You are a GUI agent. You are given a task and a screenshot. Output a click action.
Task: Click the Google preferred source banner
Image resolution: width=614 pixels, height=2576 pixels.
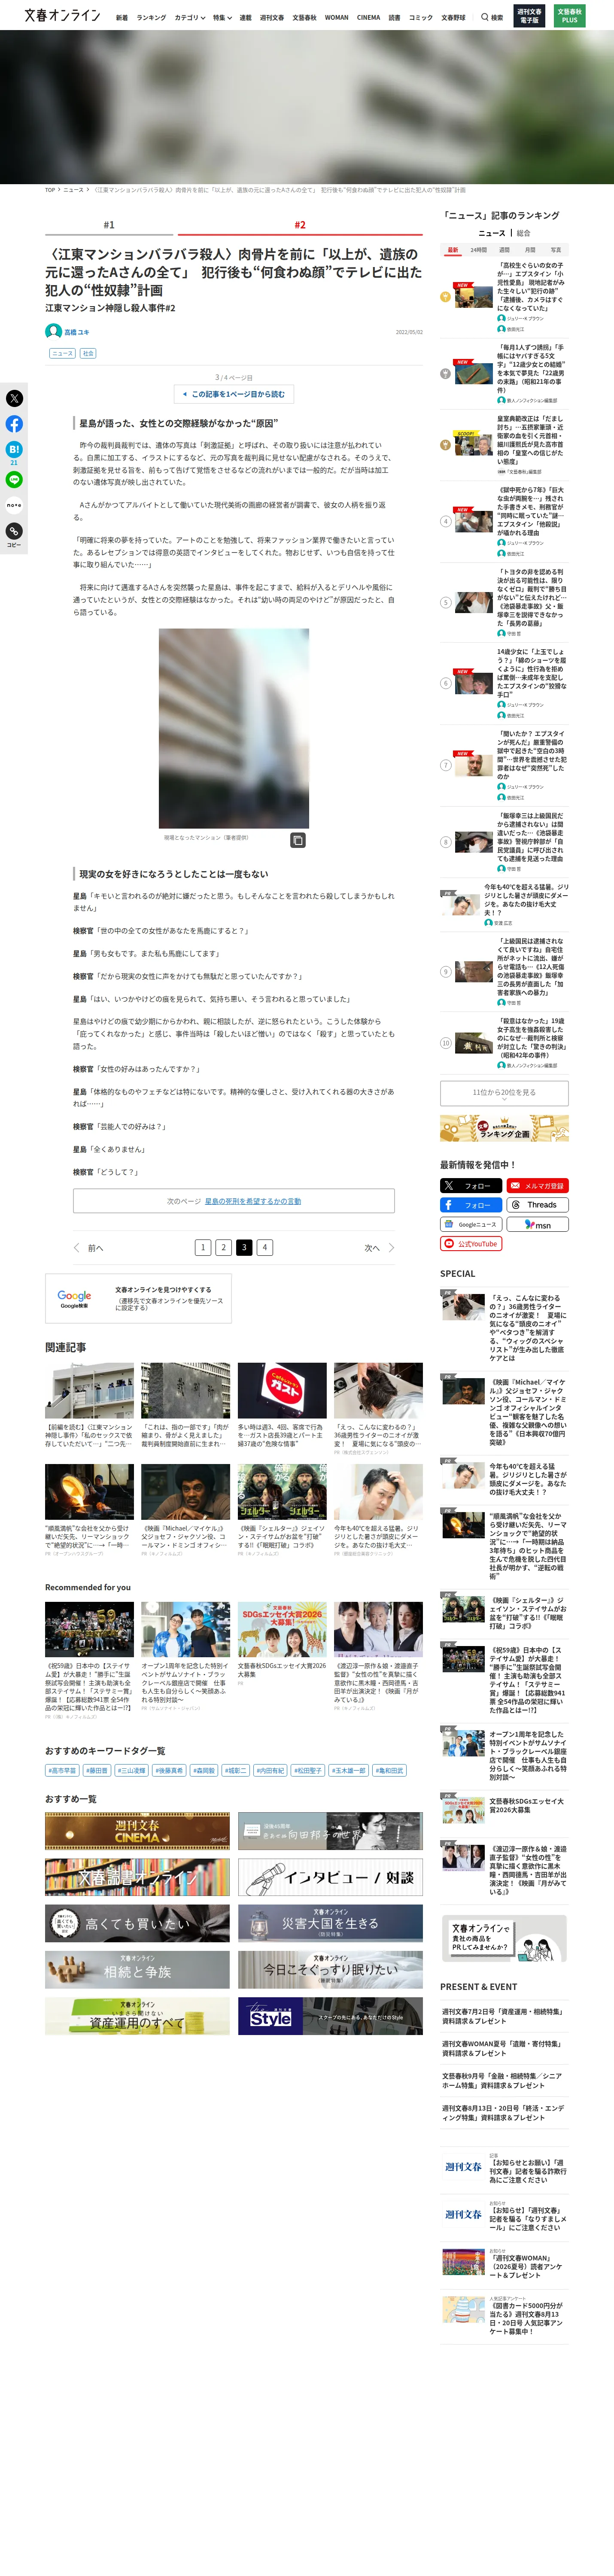coord(138,1298)
